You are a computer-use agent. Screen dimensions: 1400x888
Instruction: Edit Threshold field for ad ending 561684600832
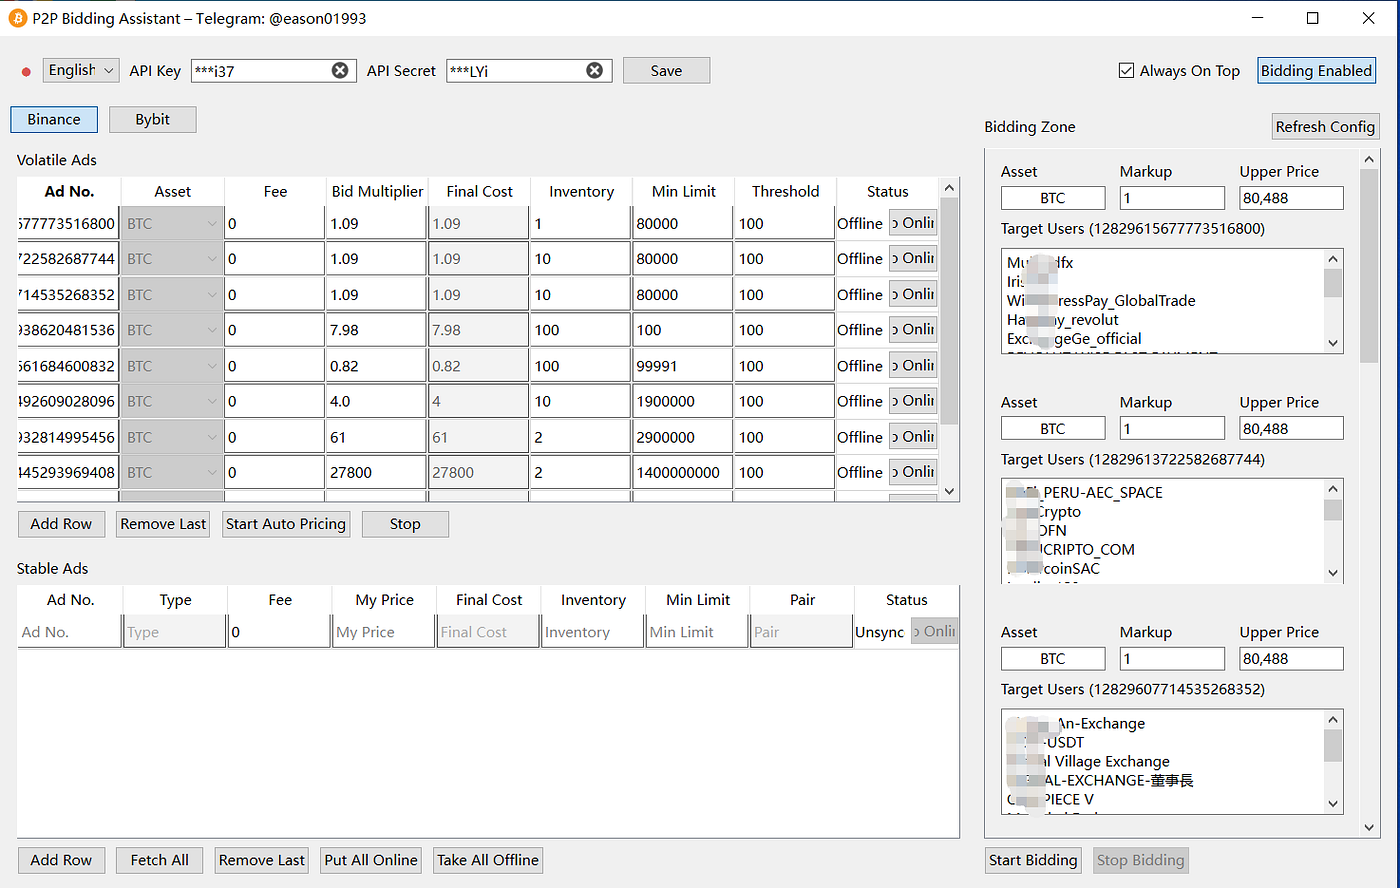coord(784,365)
